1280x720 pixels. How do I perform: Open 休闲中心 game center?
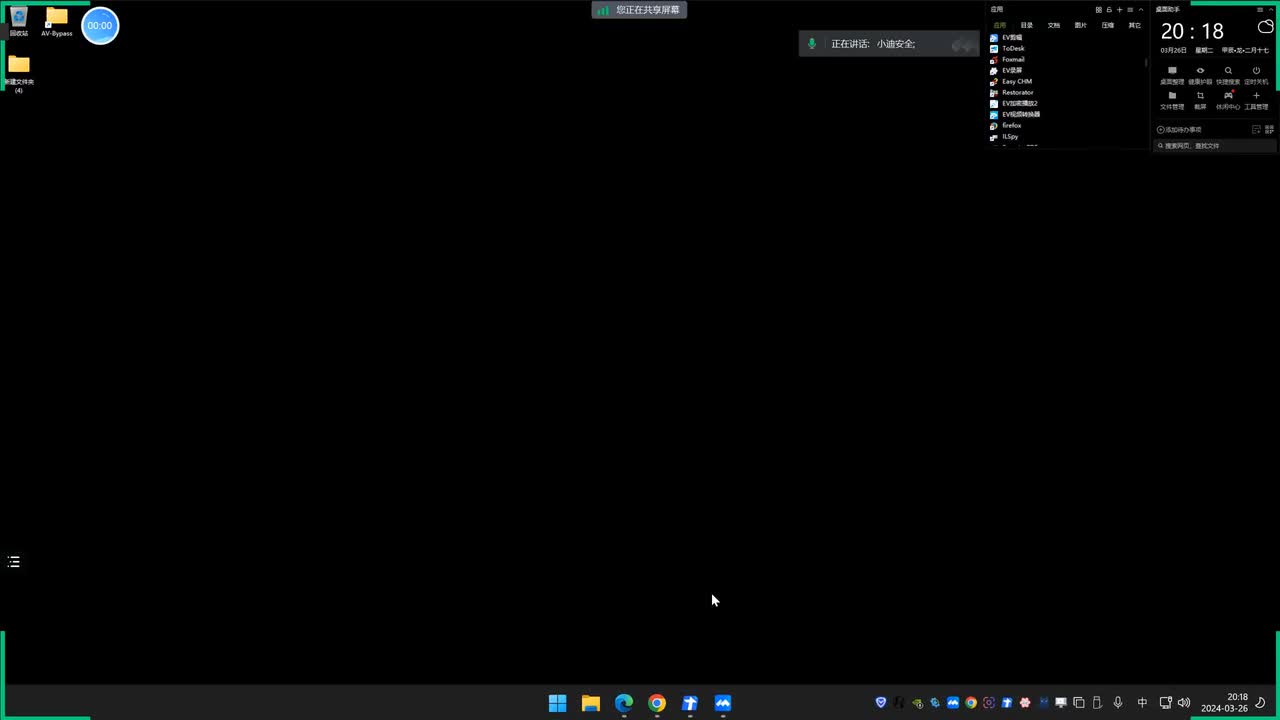1228,100
